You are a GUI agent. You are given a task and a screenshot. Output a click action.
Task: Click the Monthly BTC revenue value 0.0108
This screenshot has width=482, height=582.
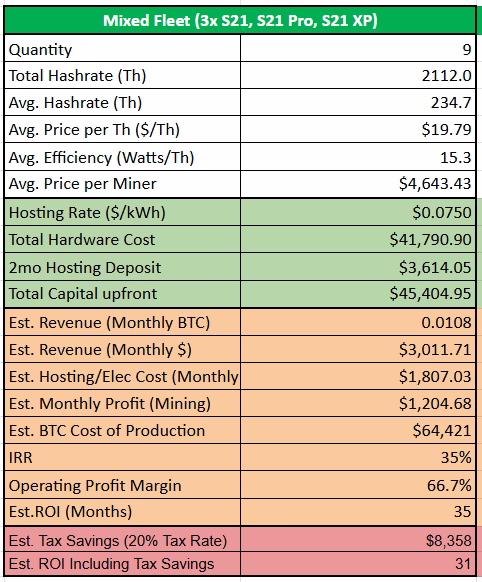pyautogui.click(x=358, y=322)
